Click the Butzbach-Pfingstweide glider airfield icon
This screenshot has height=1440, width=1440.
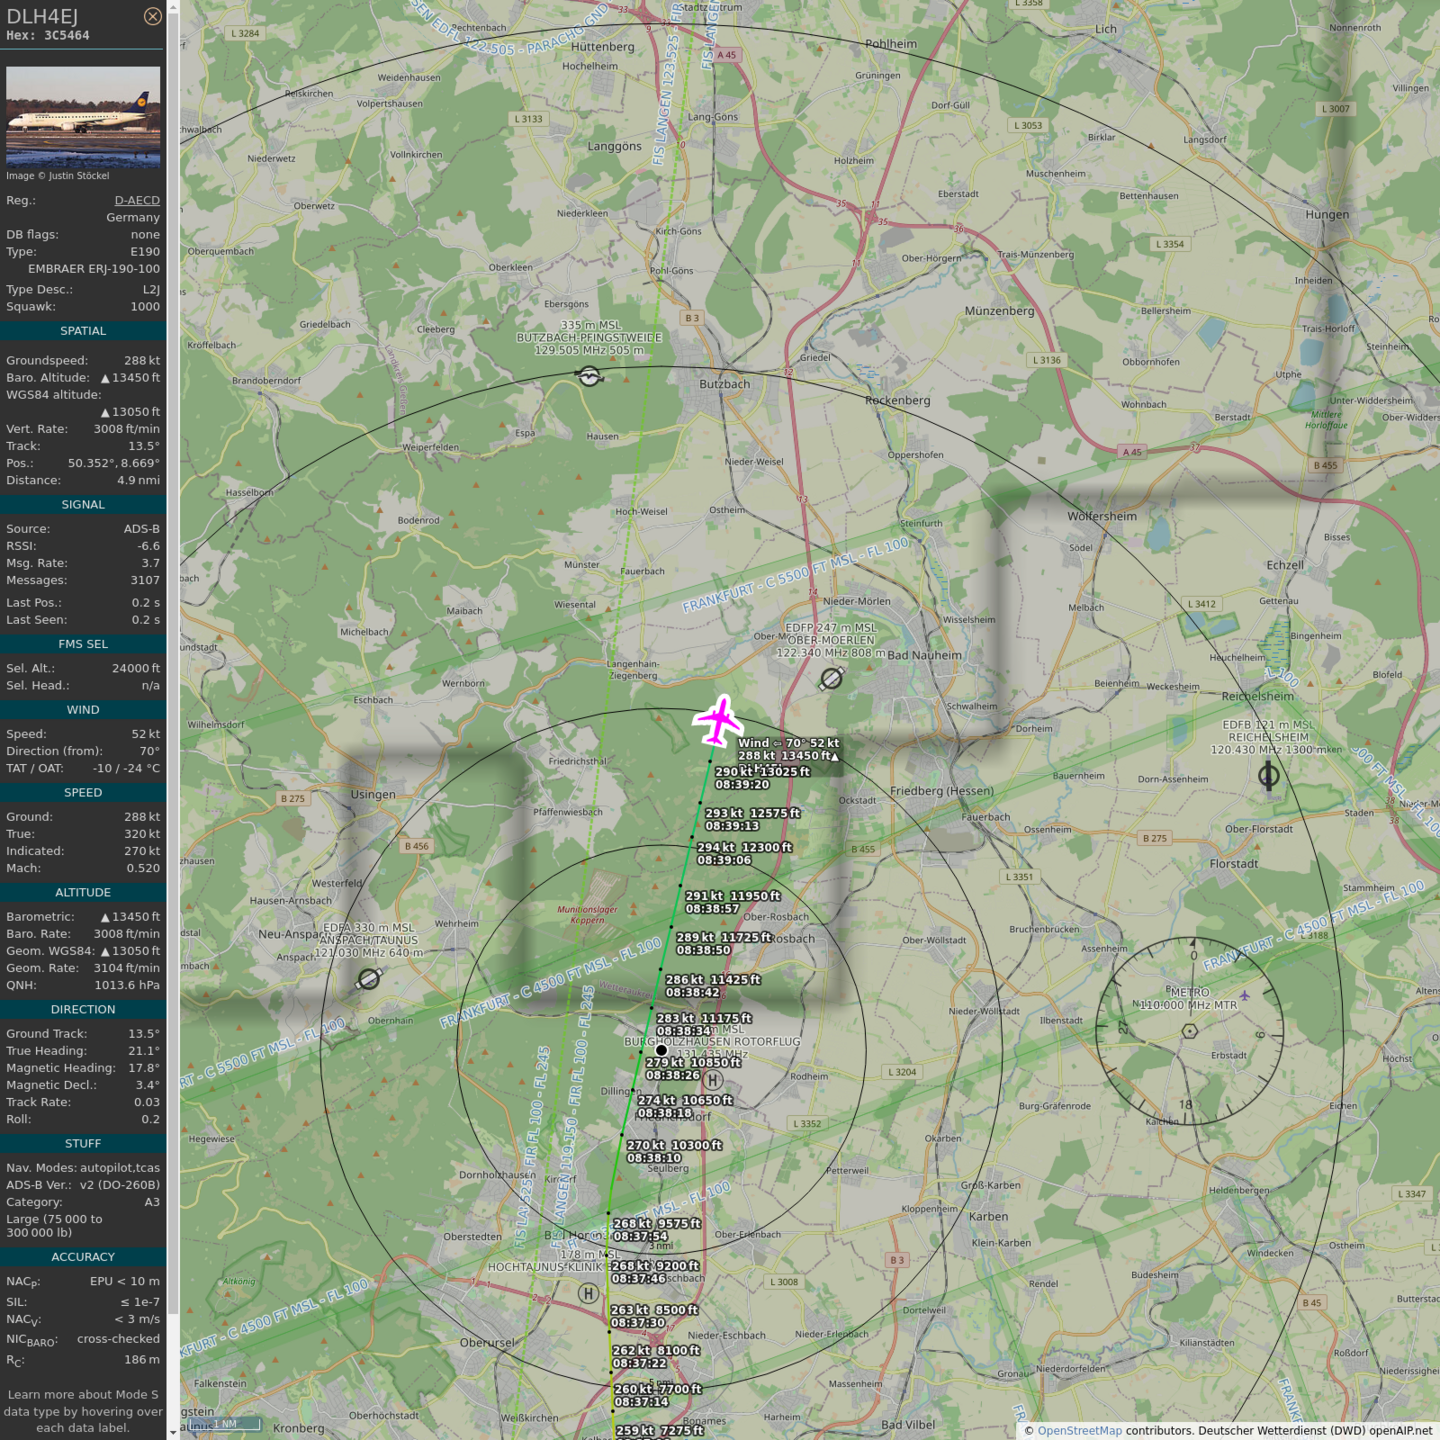pyautogui.click(x=590, y=376)
